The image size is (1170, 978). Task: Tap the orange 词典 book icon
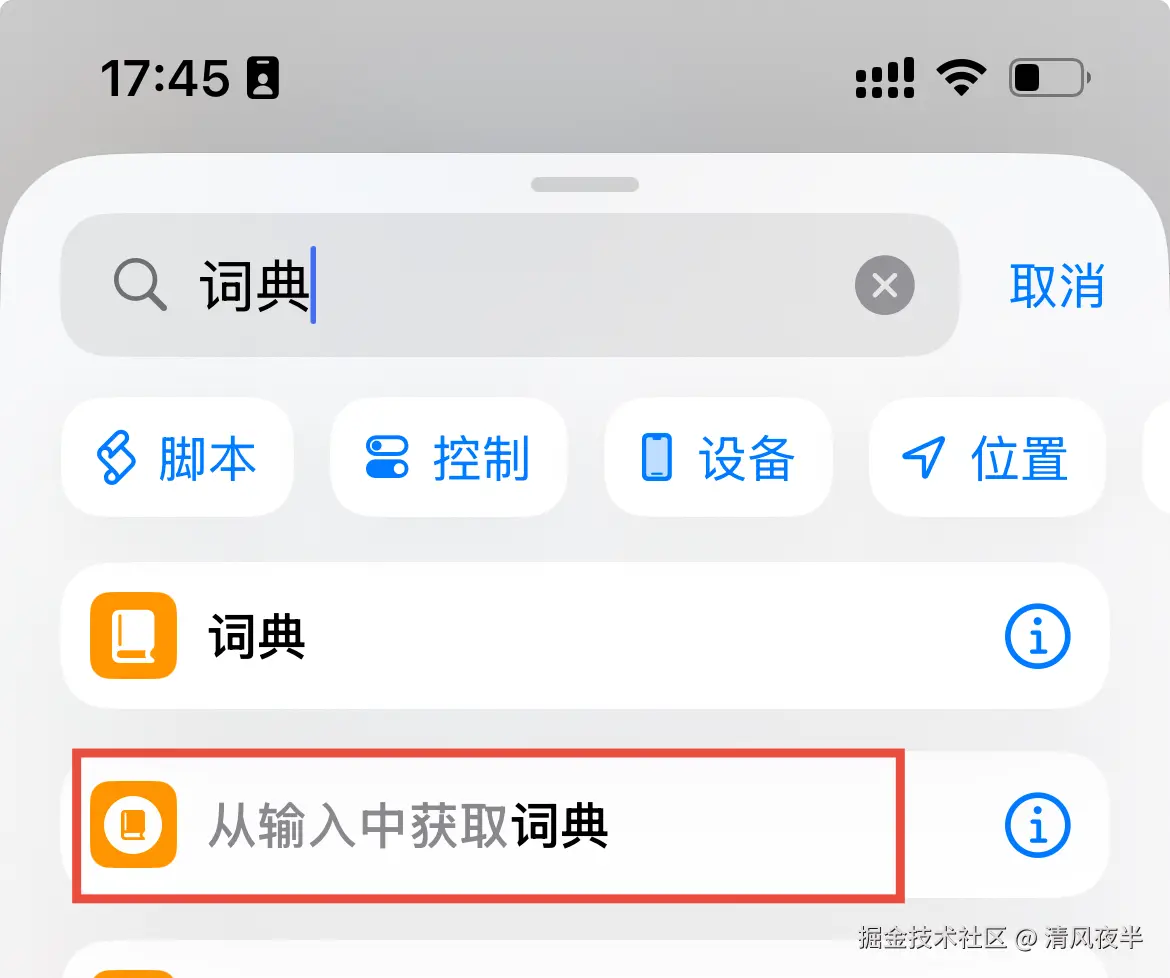134,636
